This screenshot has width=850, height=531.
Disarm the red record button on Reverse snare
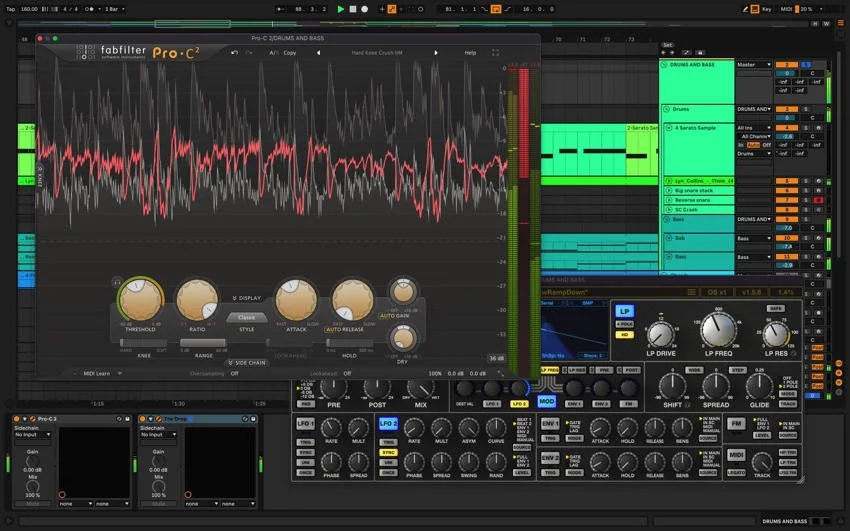(x=819, y=200)
